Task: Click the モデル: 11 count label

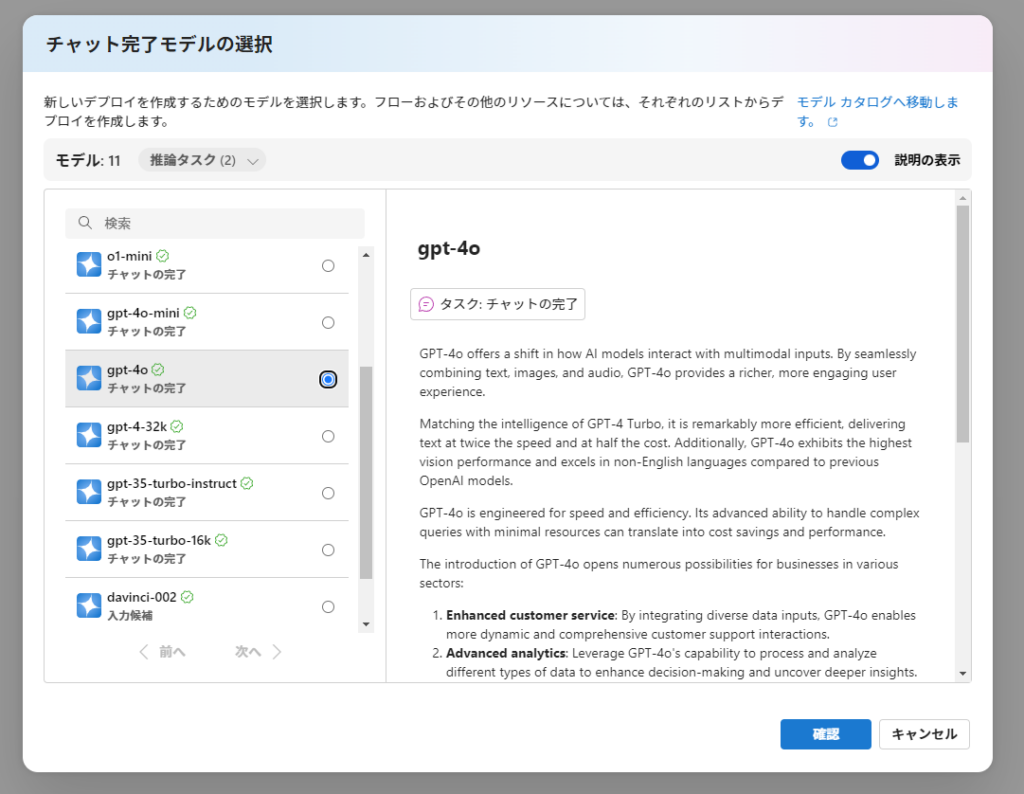Action: tap(88, 161)
